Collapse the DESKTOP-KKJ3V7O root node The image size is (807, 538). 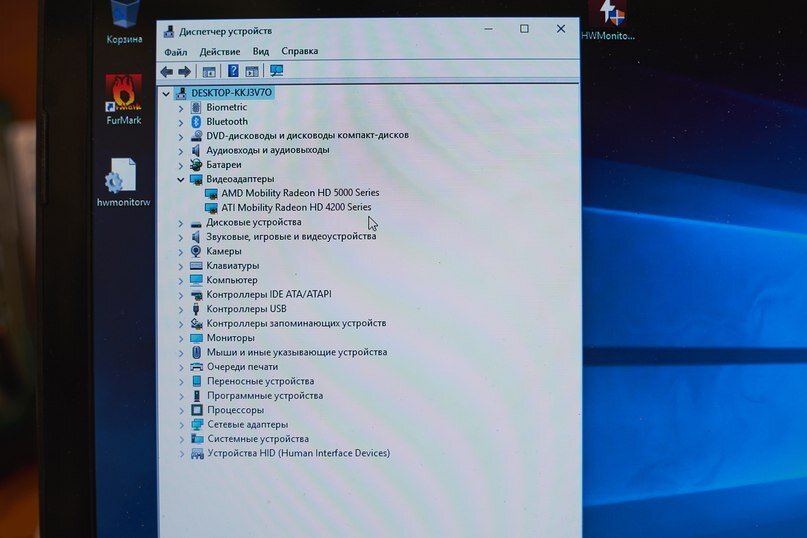[166, 94]
